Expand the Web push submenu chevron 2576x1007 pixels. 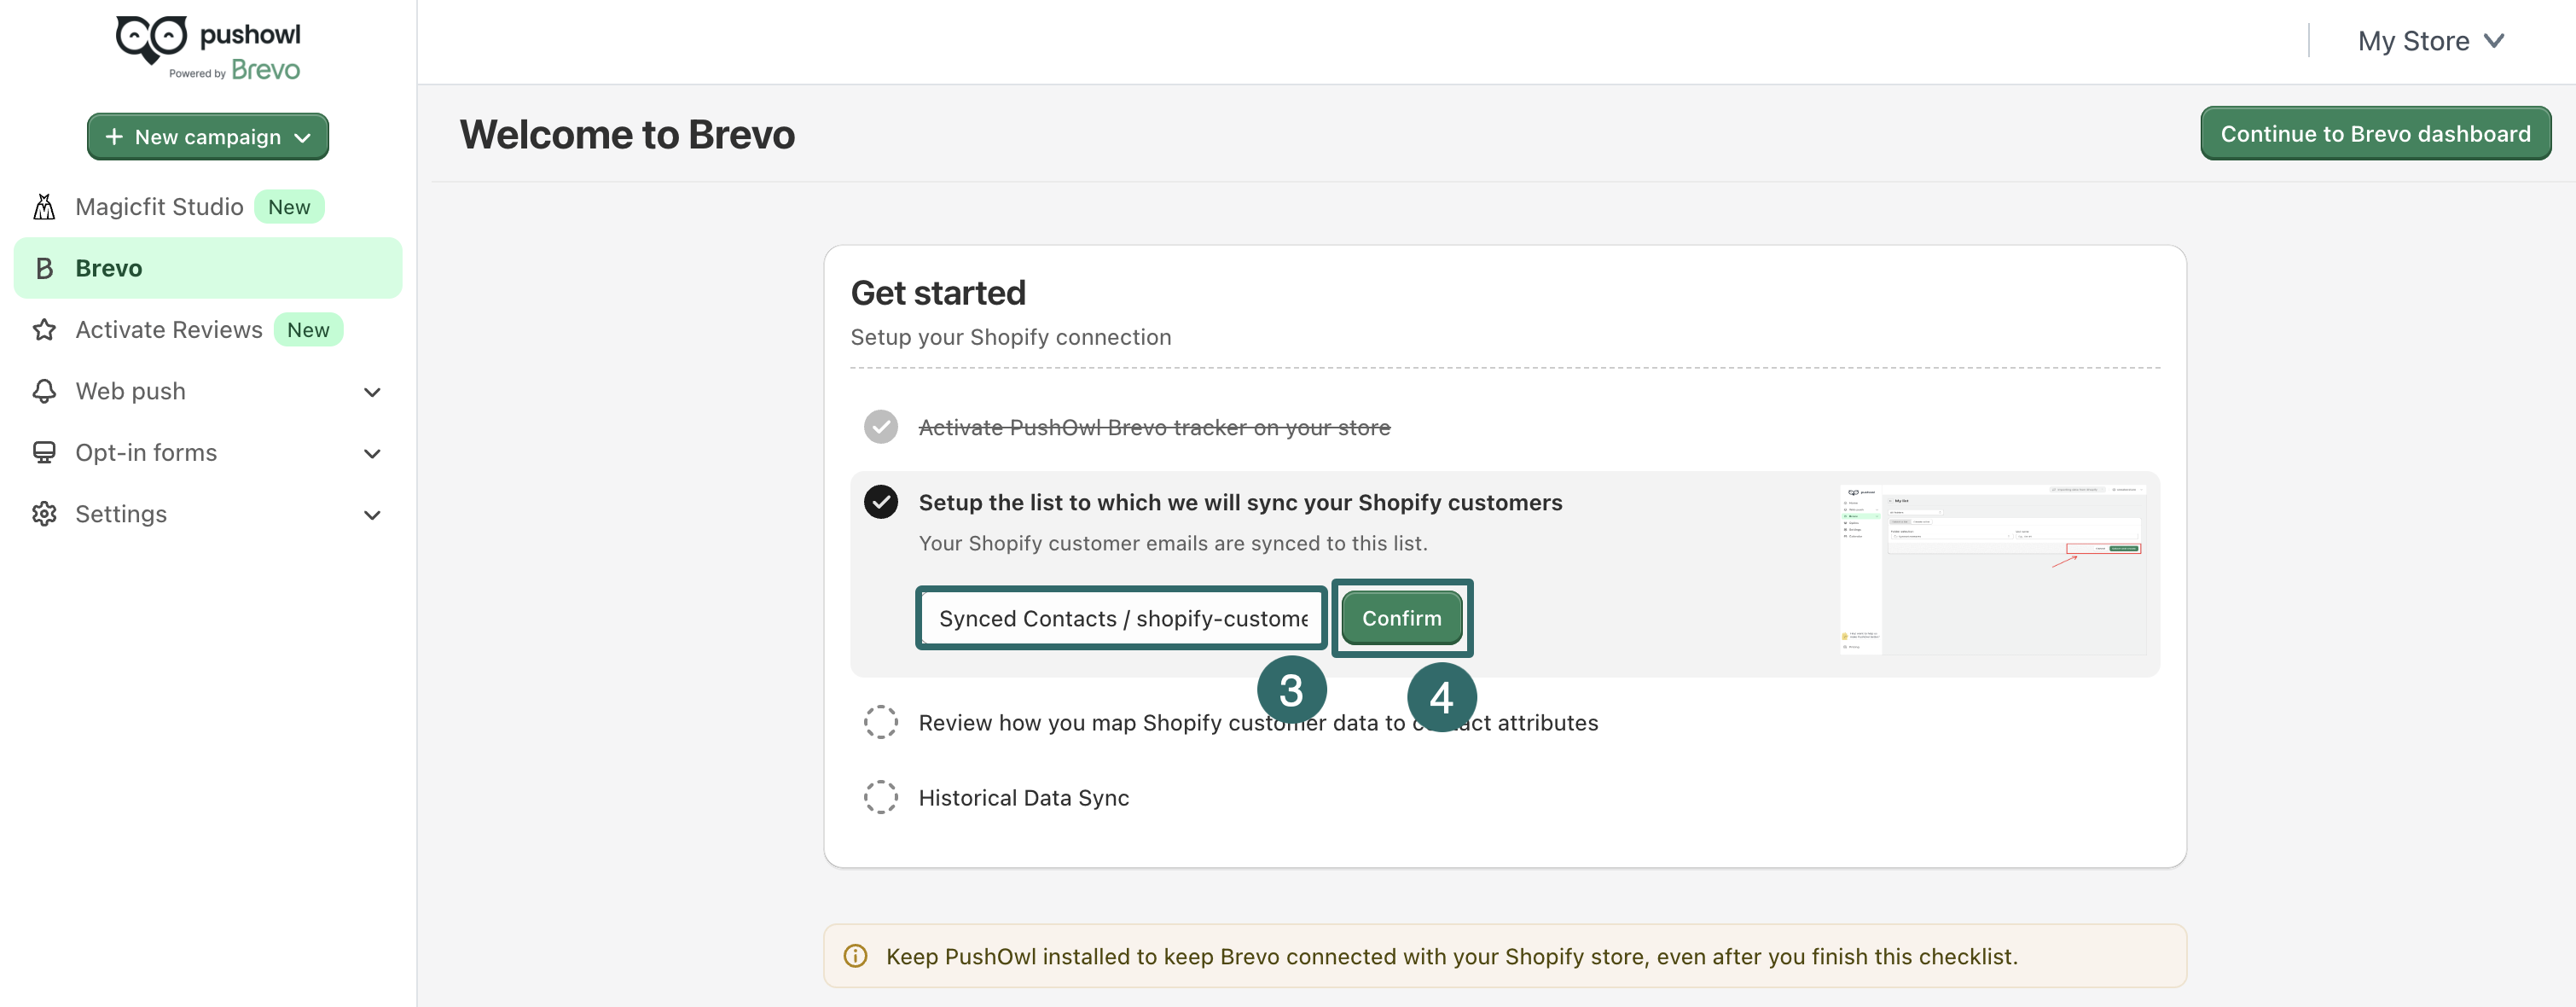372,392
